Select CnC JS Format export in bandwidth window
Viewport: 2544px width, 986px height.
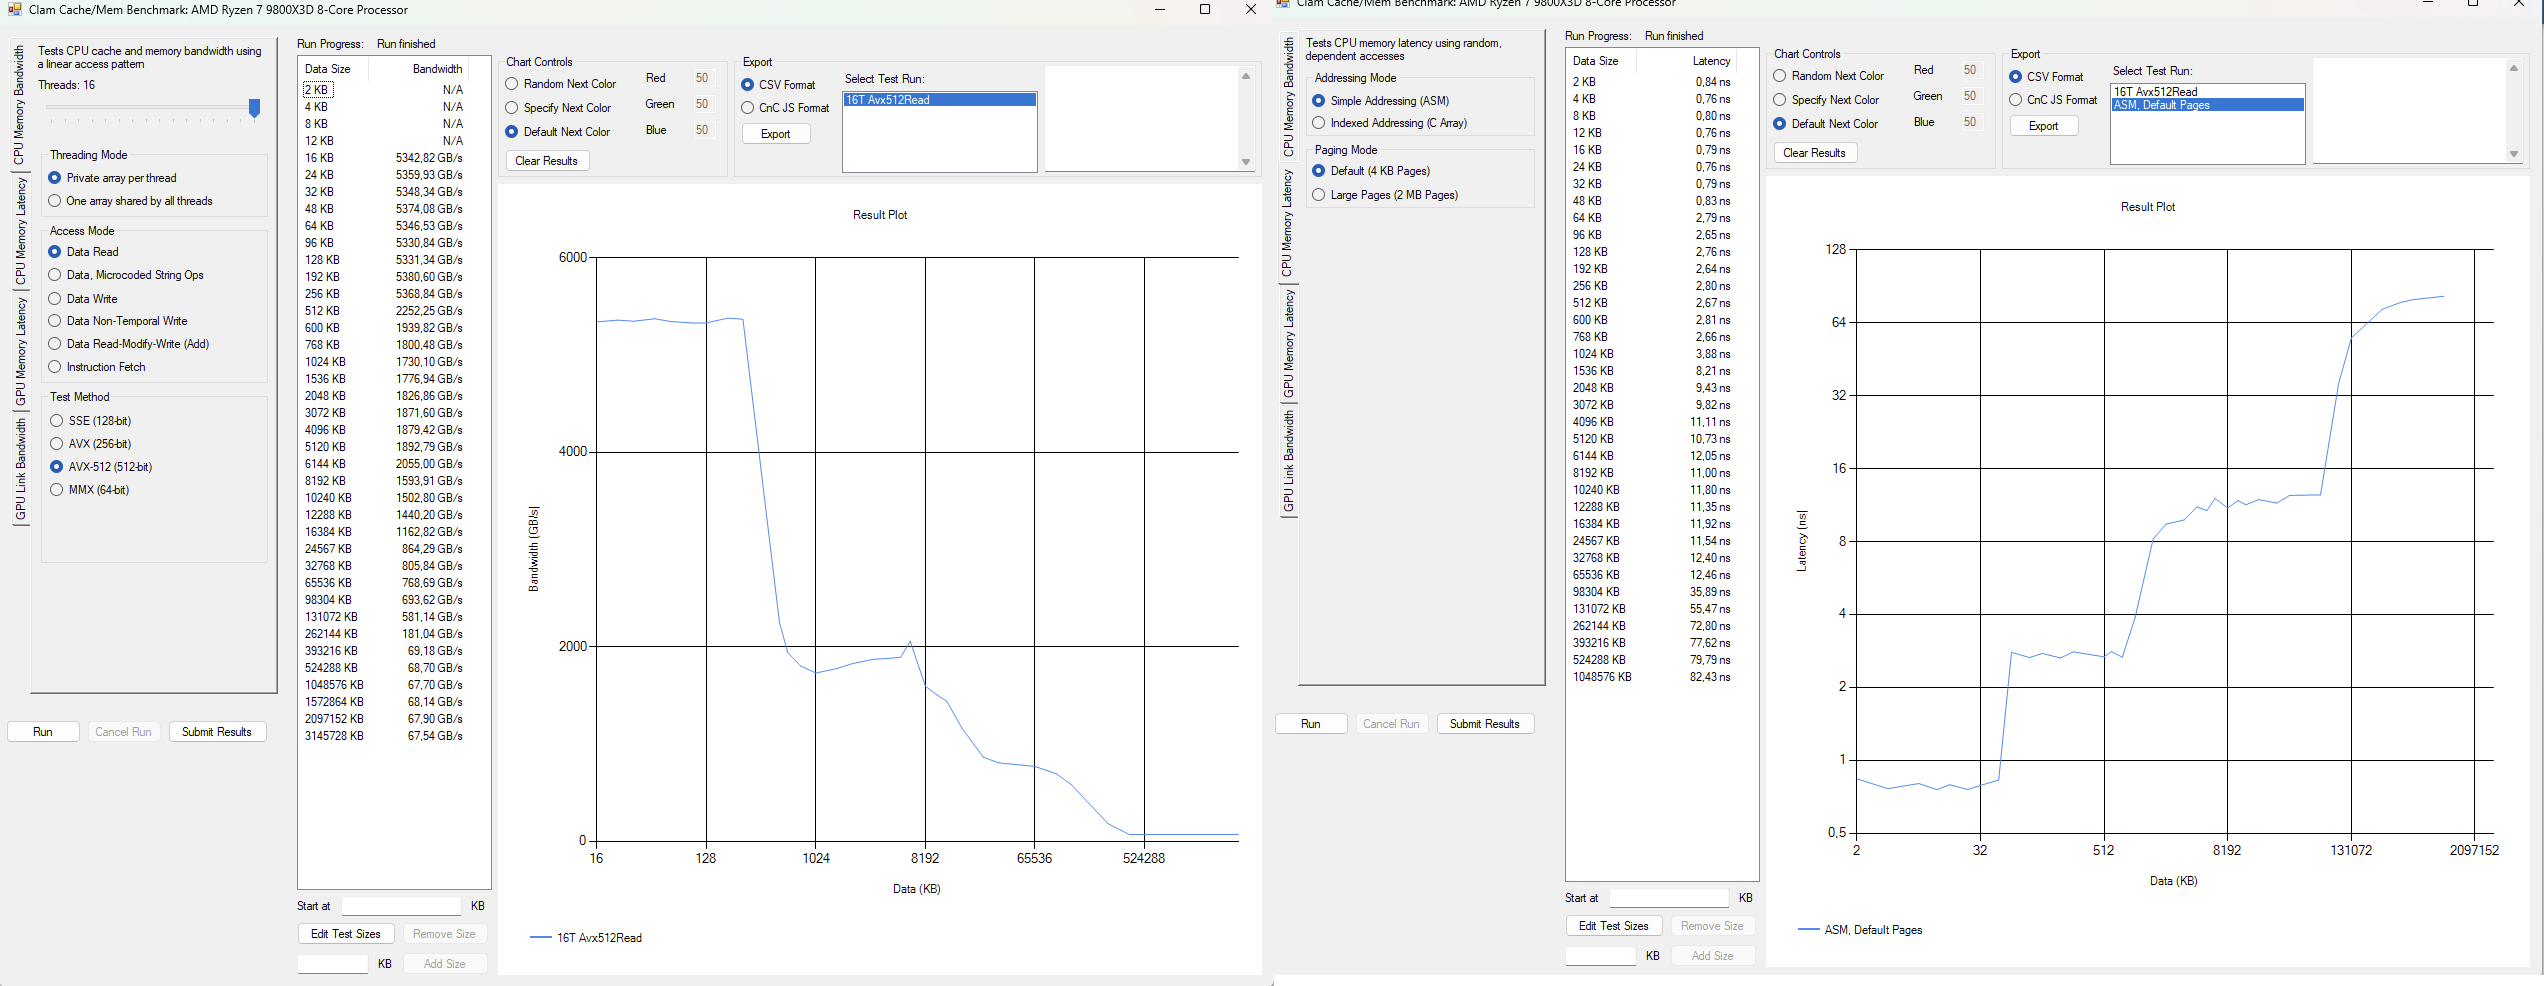coord(785,108)
